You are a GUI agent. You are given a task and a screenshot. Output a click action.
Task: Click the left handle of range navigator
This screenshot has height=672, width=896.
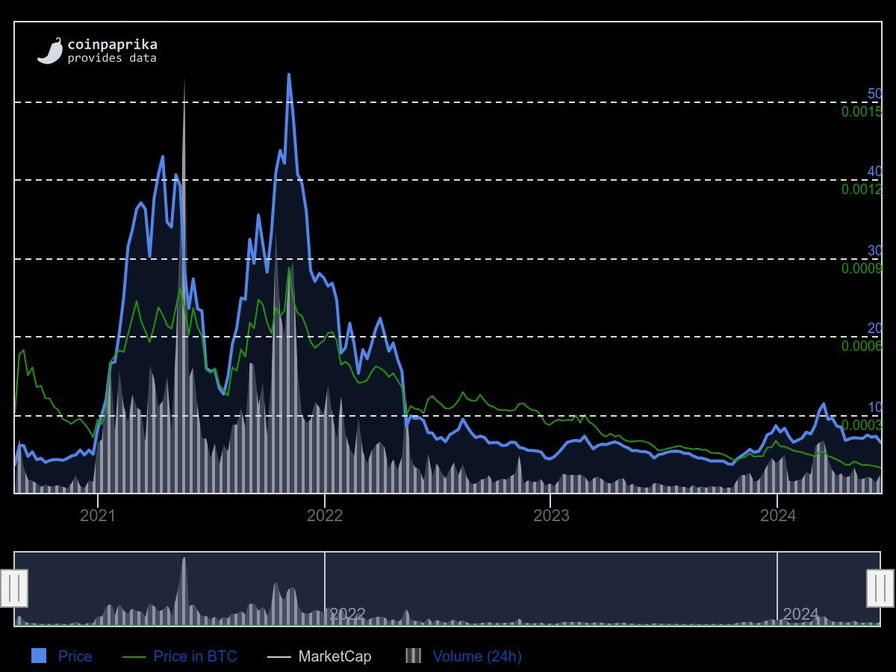point(14,588)
